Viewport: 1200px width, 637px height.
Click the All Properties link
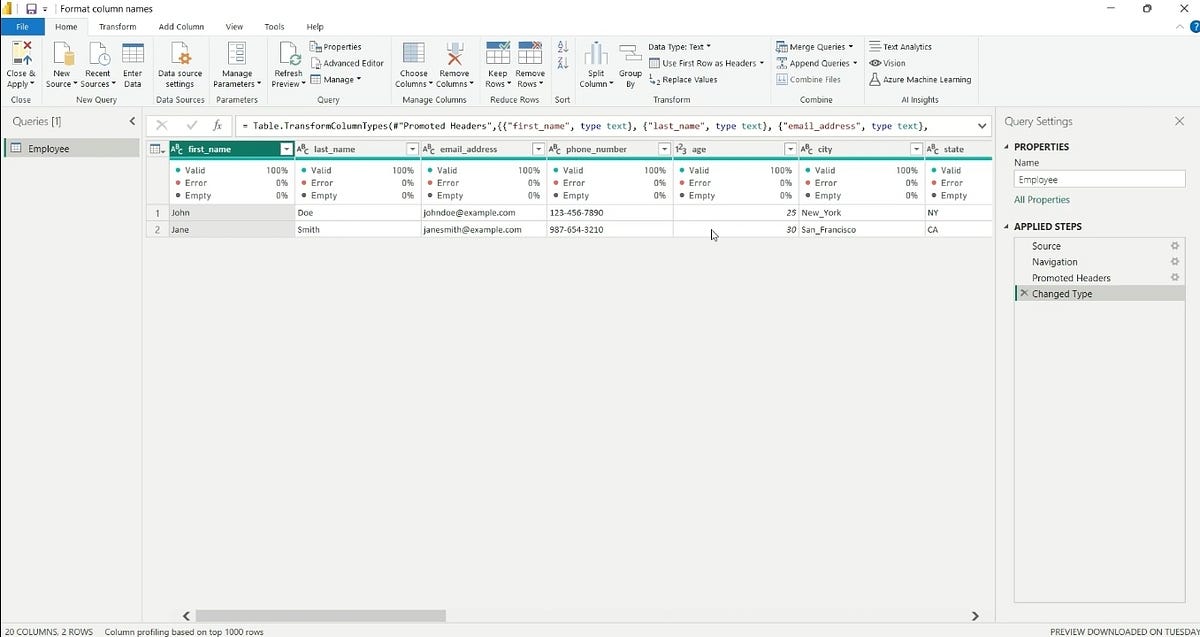pos(1042,199)
